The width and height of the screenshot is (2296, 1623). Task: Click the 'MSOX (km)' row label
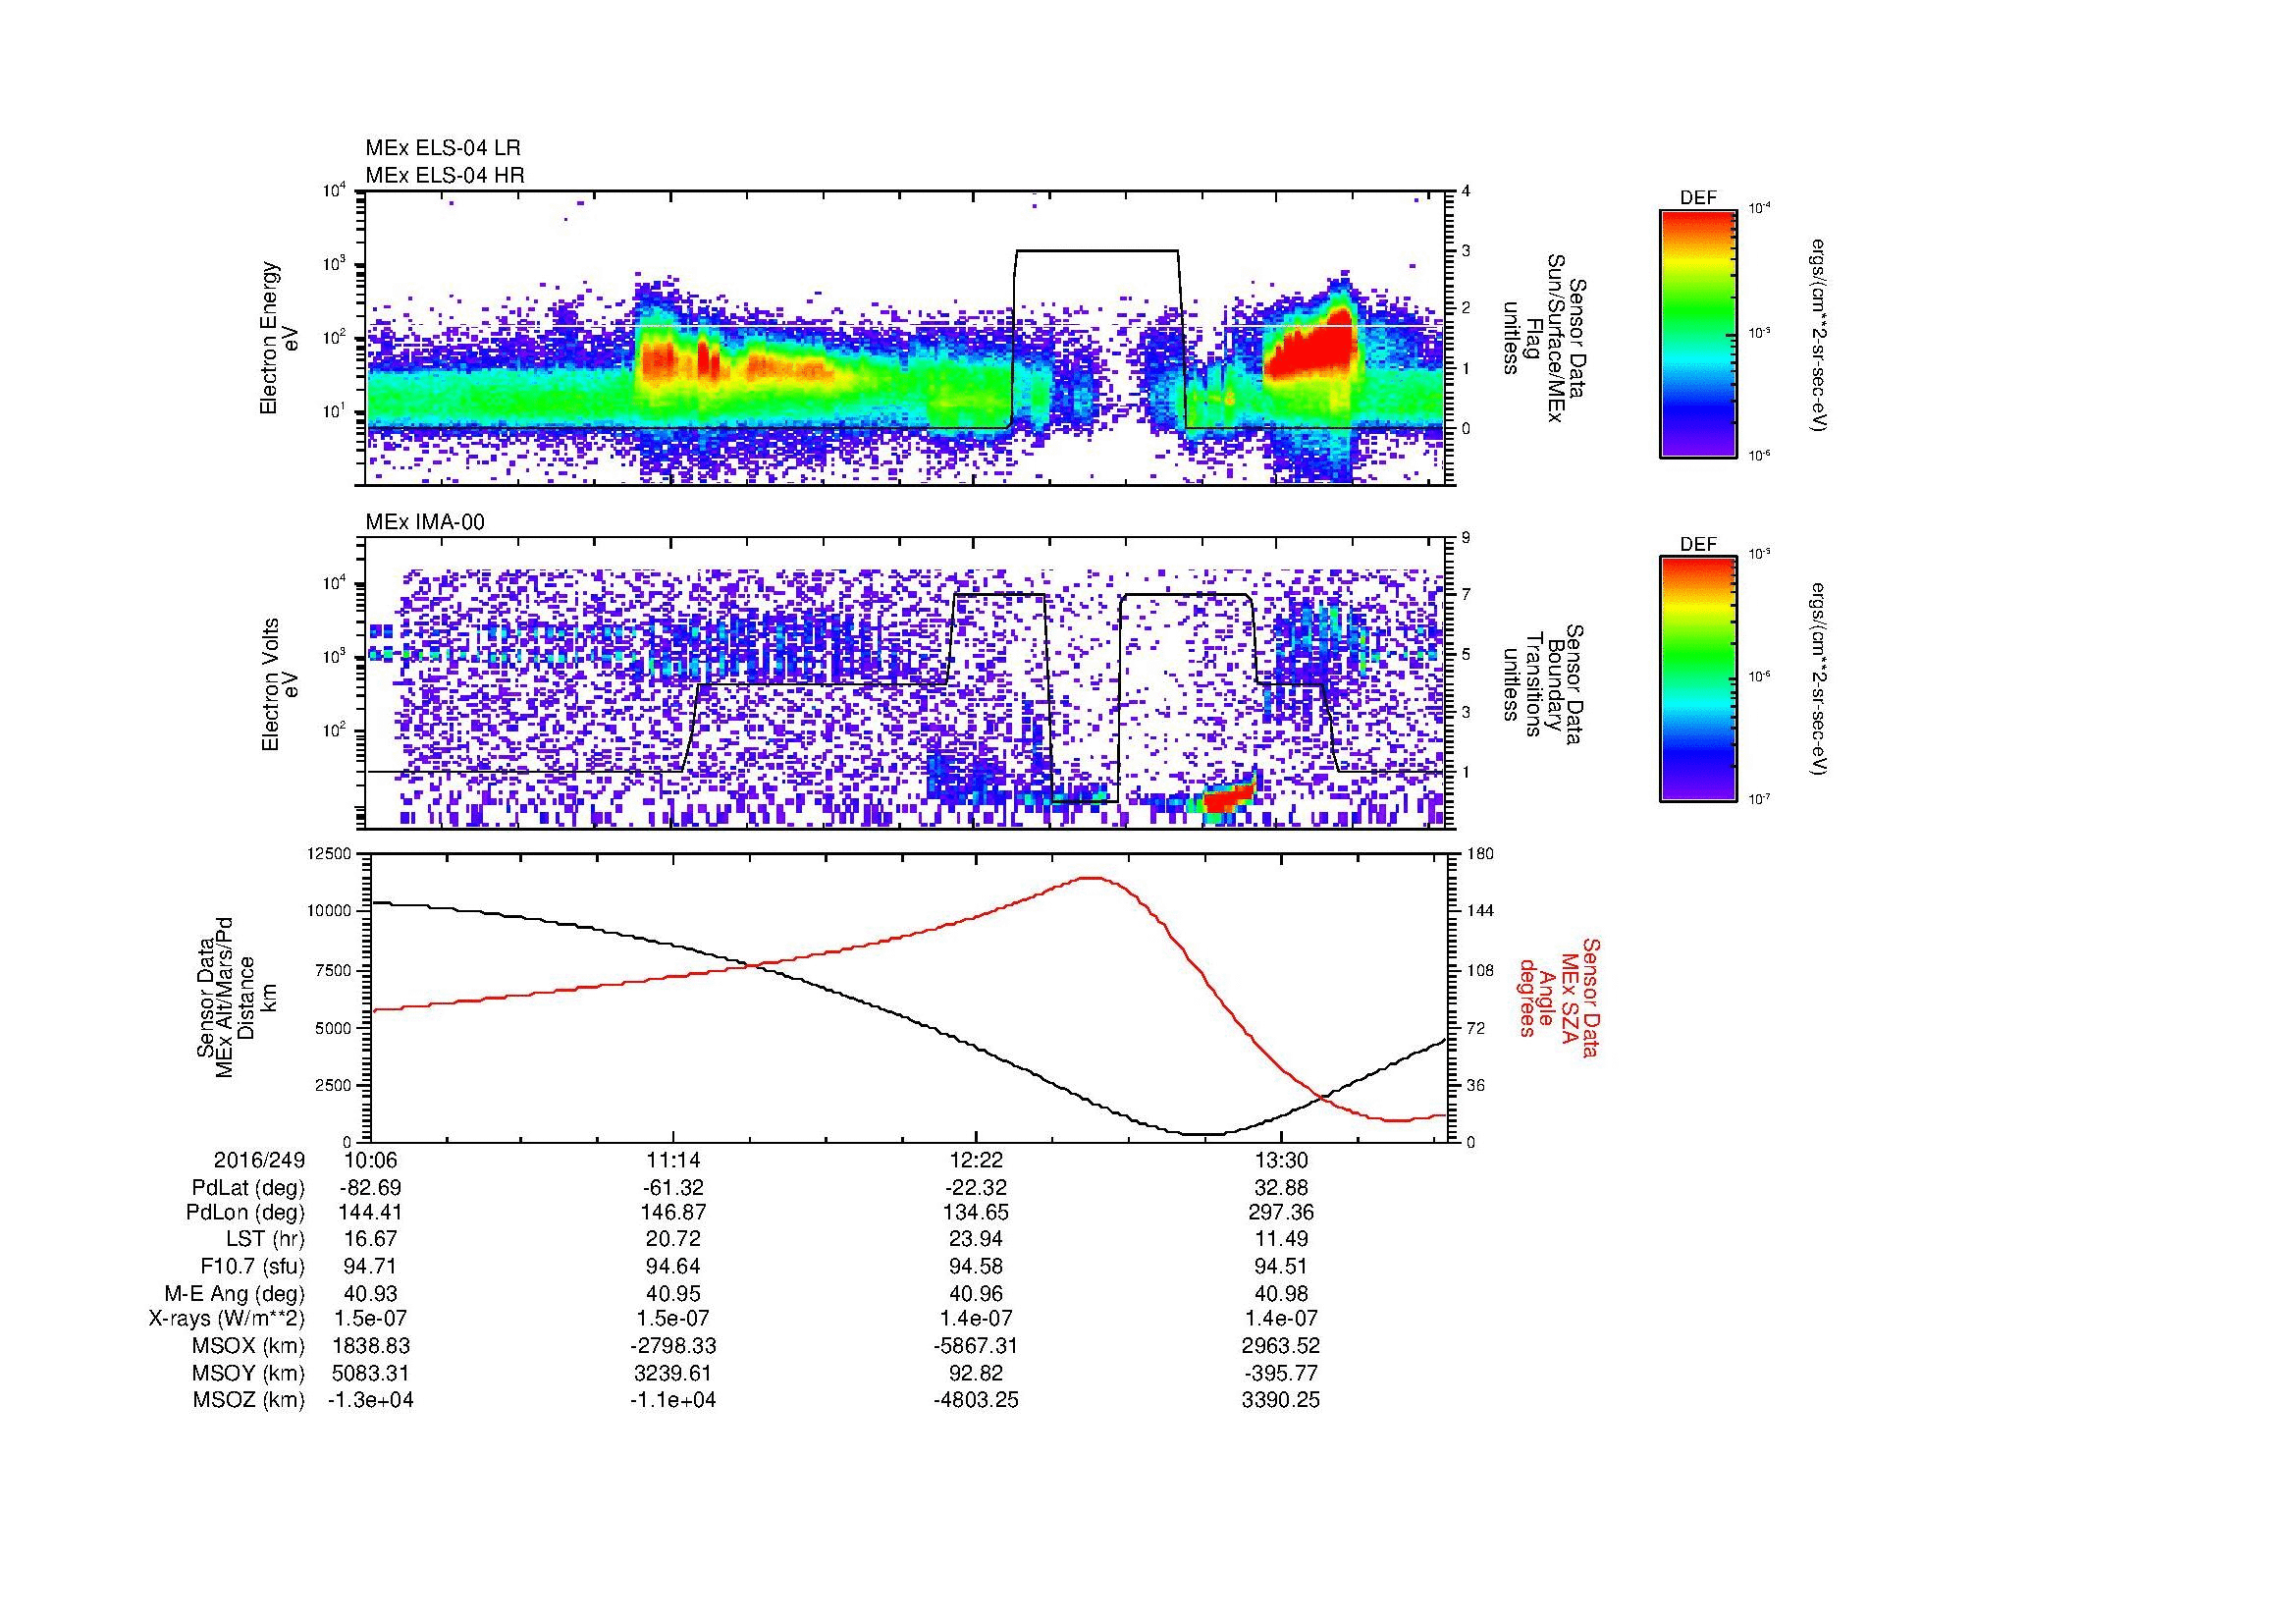pos(249,1346)
